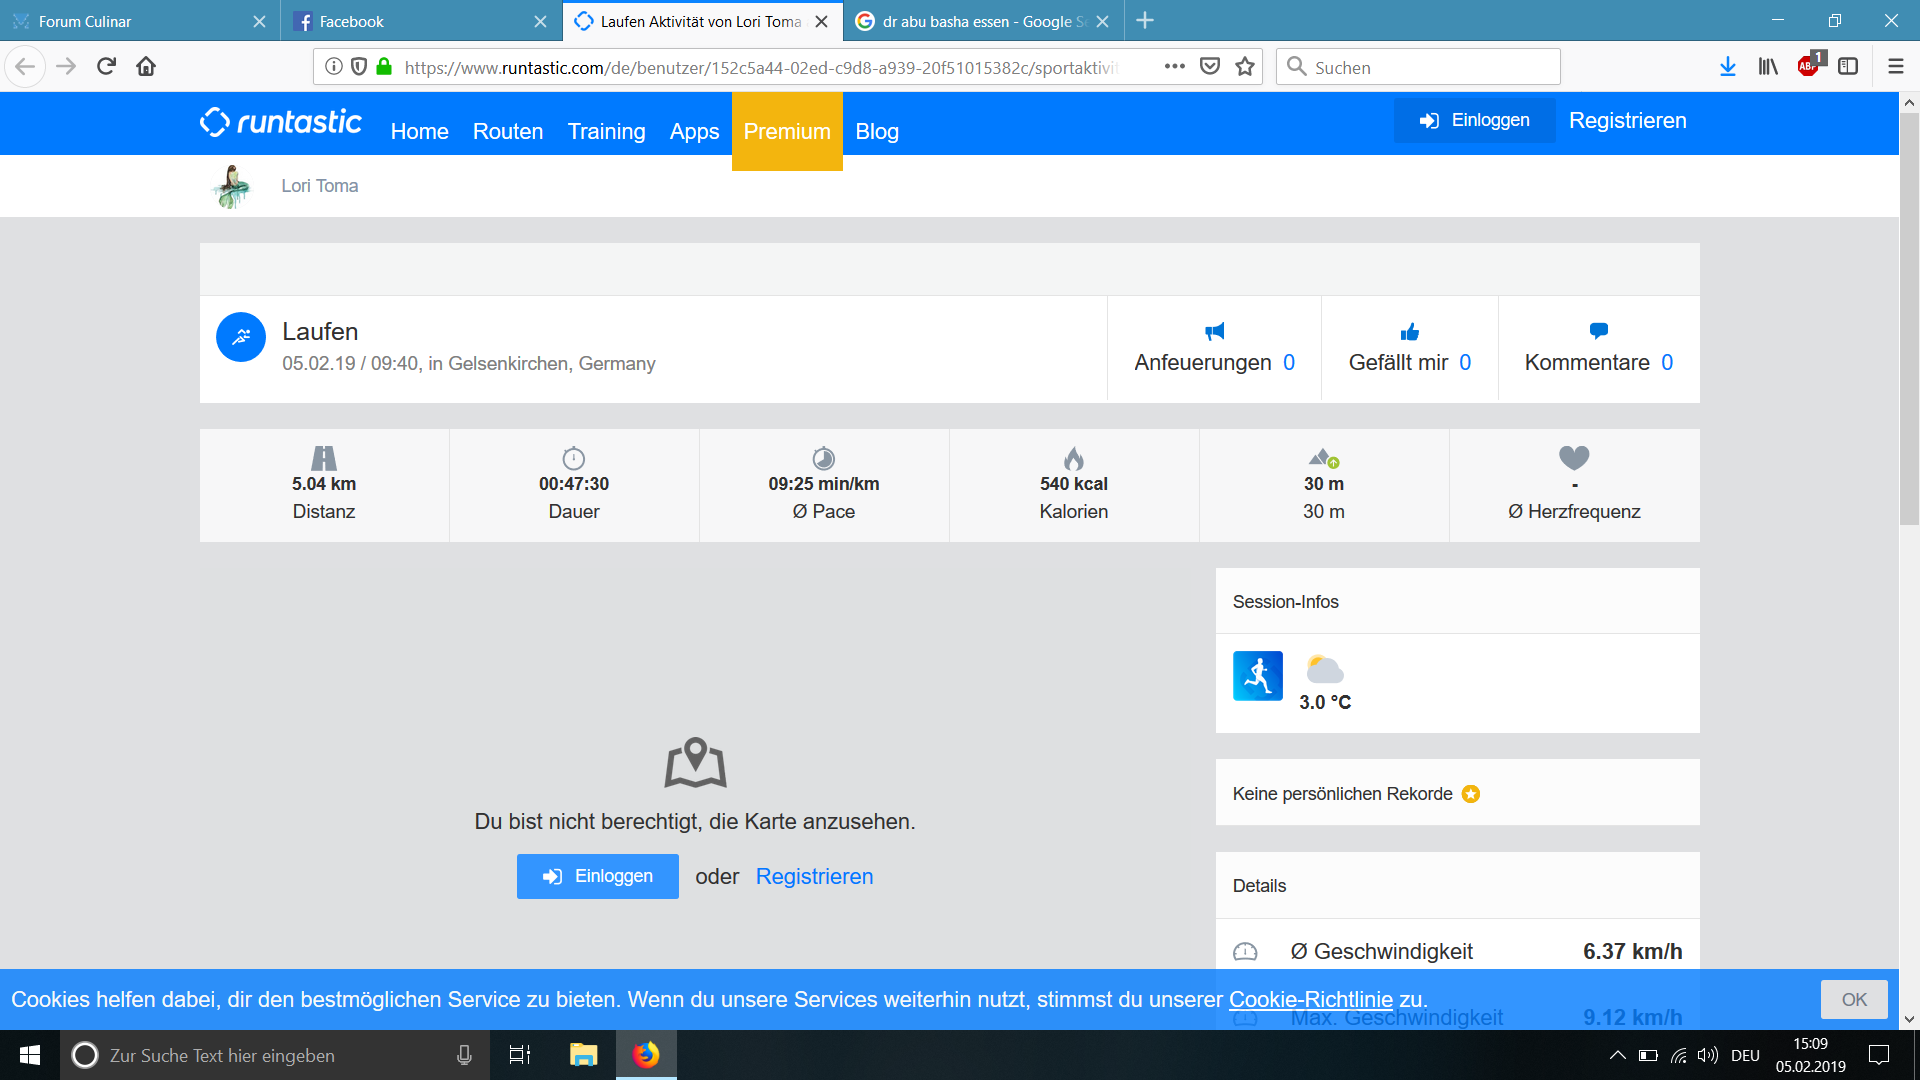
Task: Click the Geschwindigkeit speedometer icon
Action: (1245, 951)
